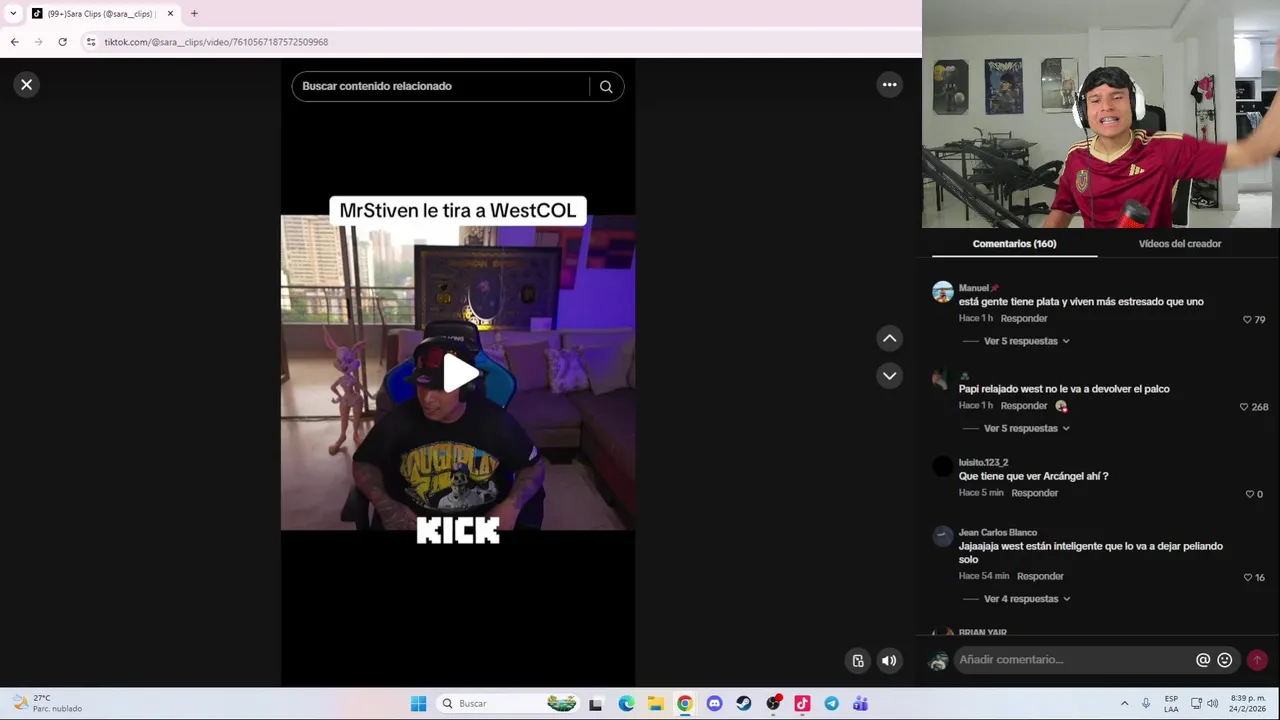
Task: Open Task View icon on taskbar
Action: tap(596, 704)
